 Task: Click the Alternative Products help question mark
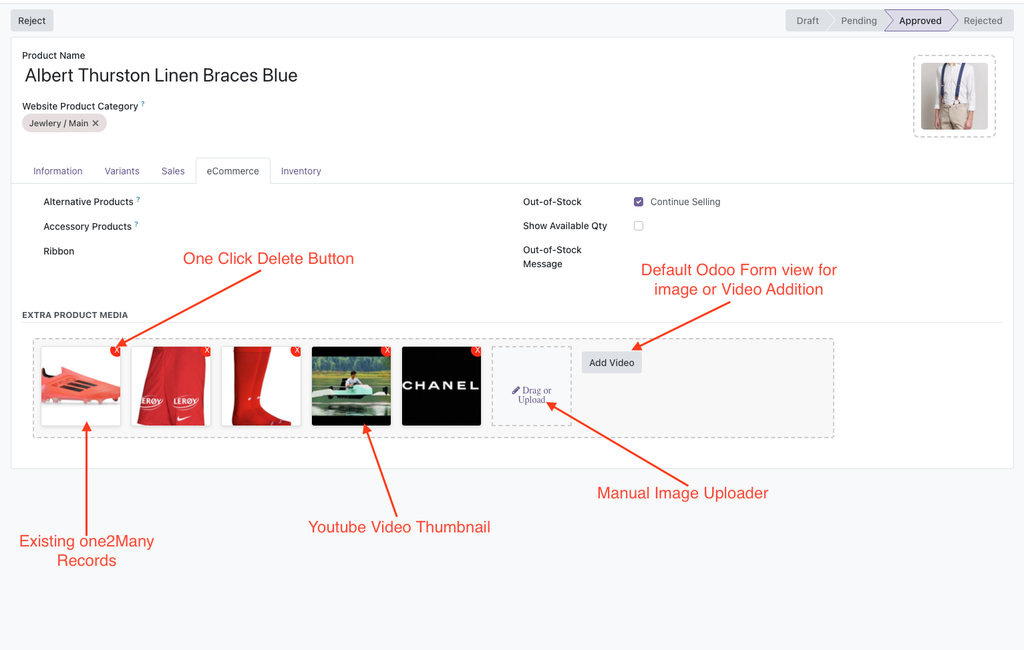137,199
